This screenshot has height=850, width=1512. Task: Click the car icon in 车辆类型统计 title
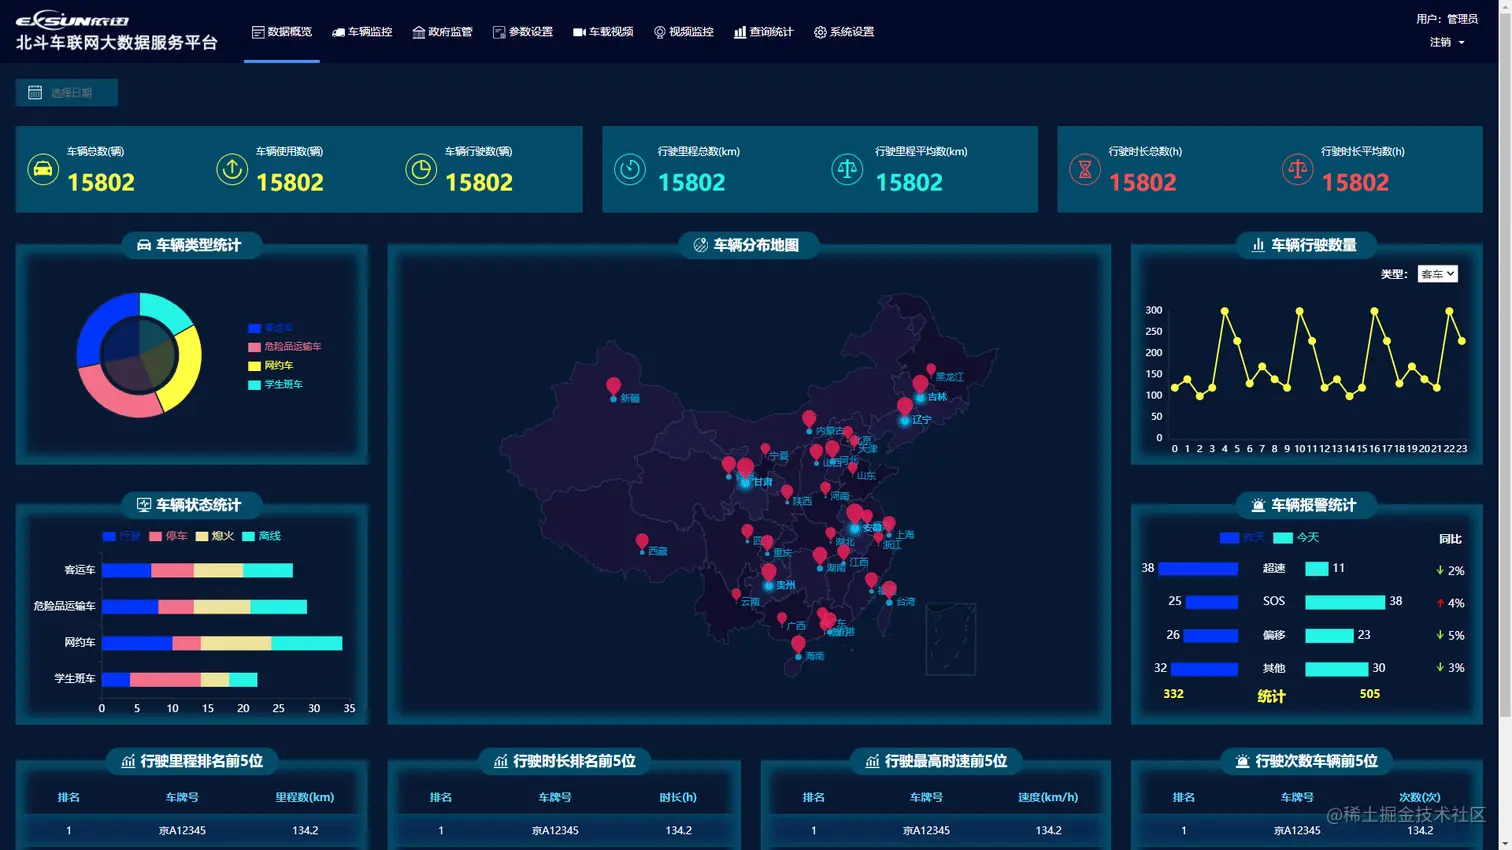click(x=144, y=245)
